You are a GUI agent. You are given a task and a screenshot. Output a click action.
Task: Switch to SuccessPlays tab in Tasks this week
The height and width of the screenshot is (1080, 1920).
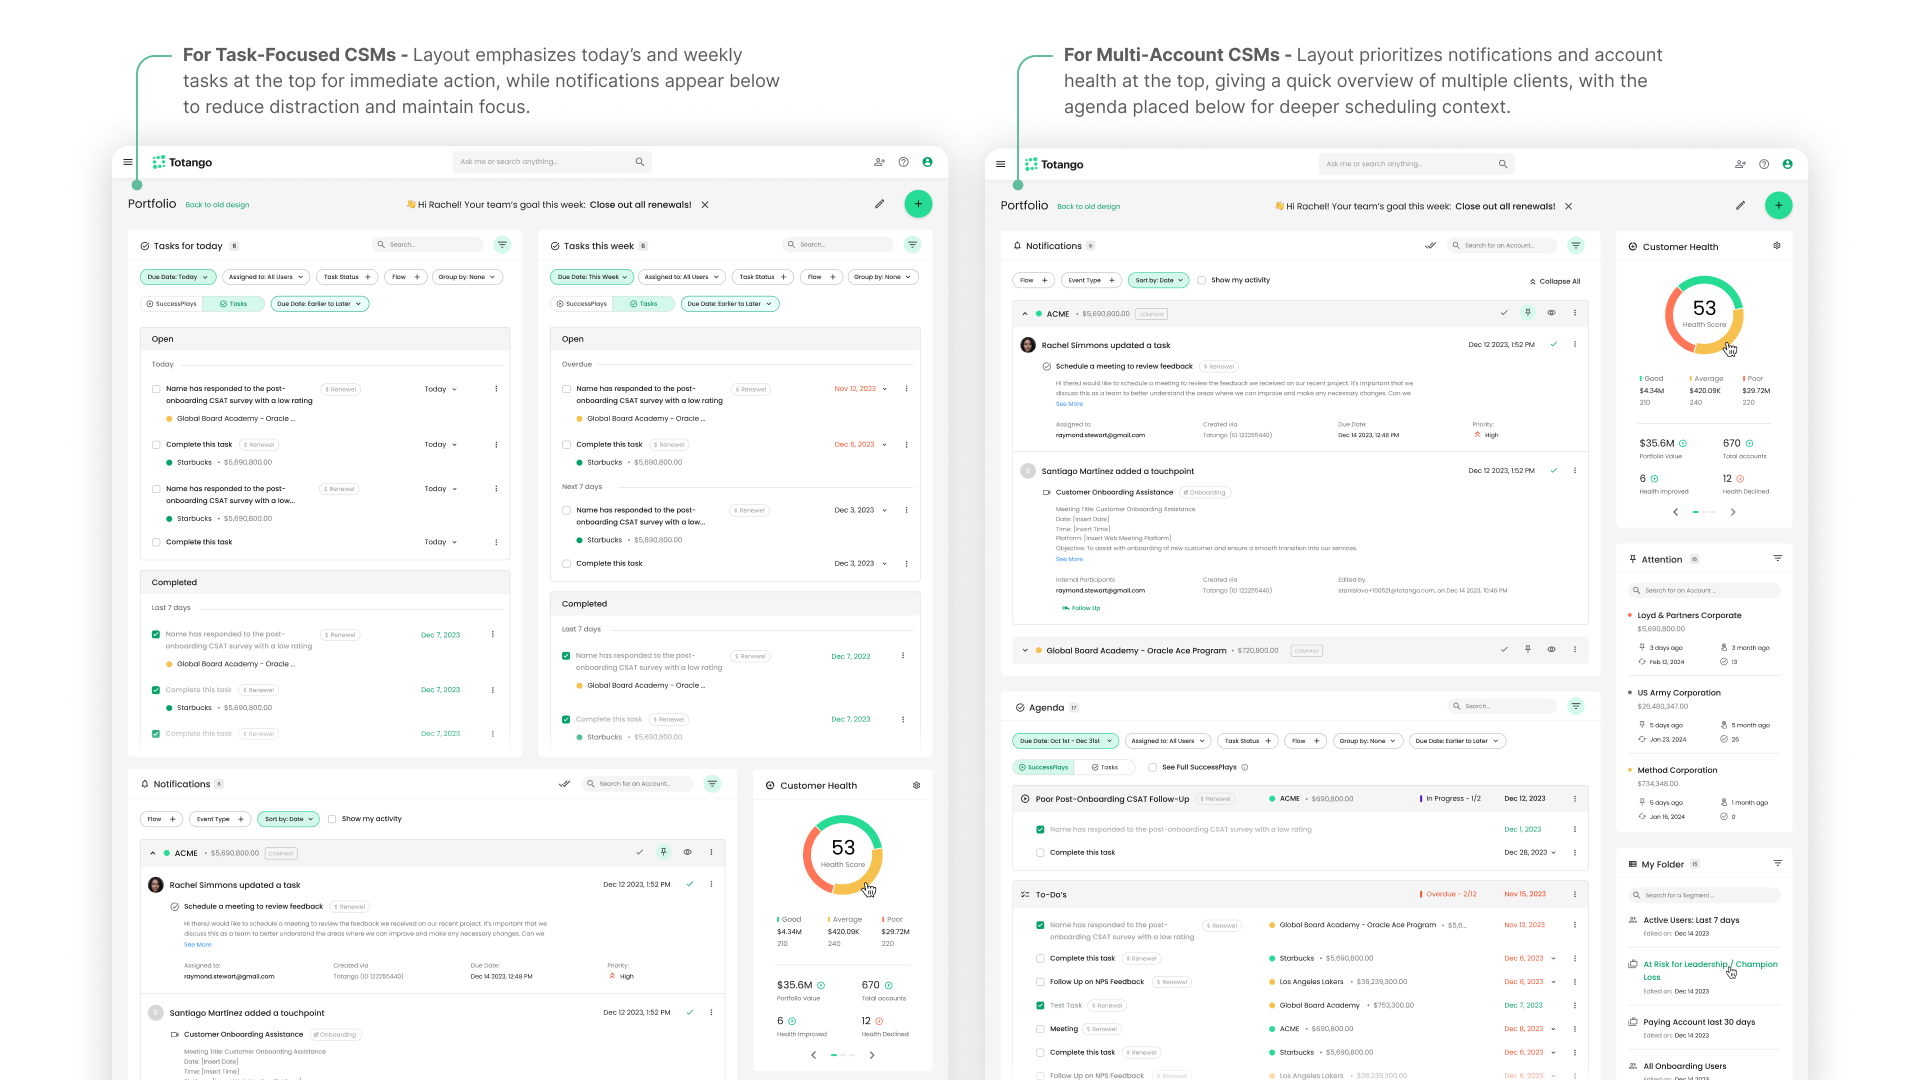click(x=581, y=304)
